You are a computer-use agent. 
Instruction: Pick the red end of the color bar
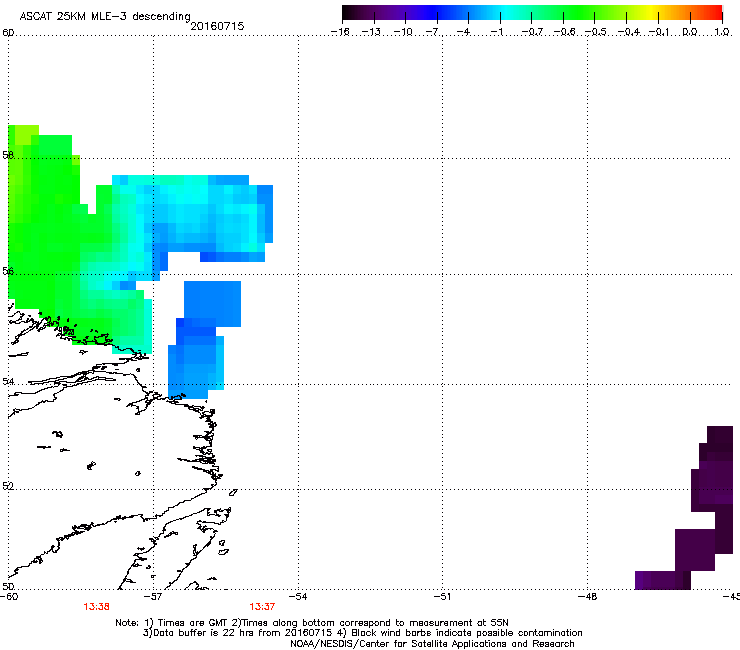coord(715,13)
